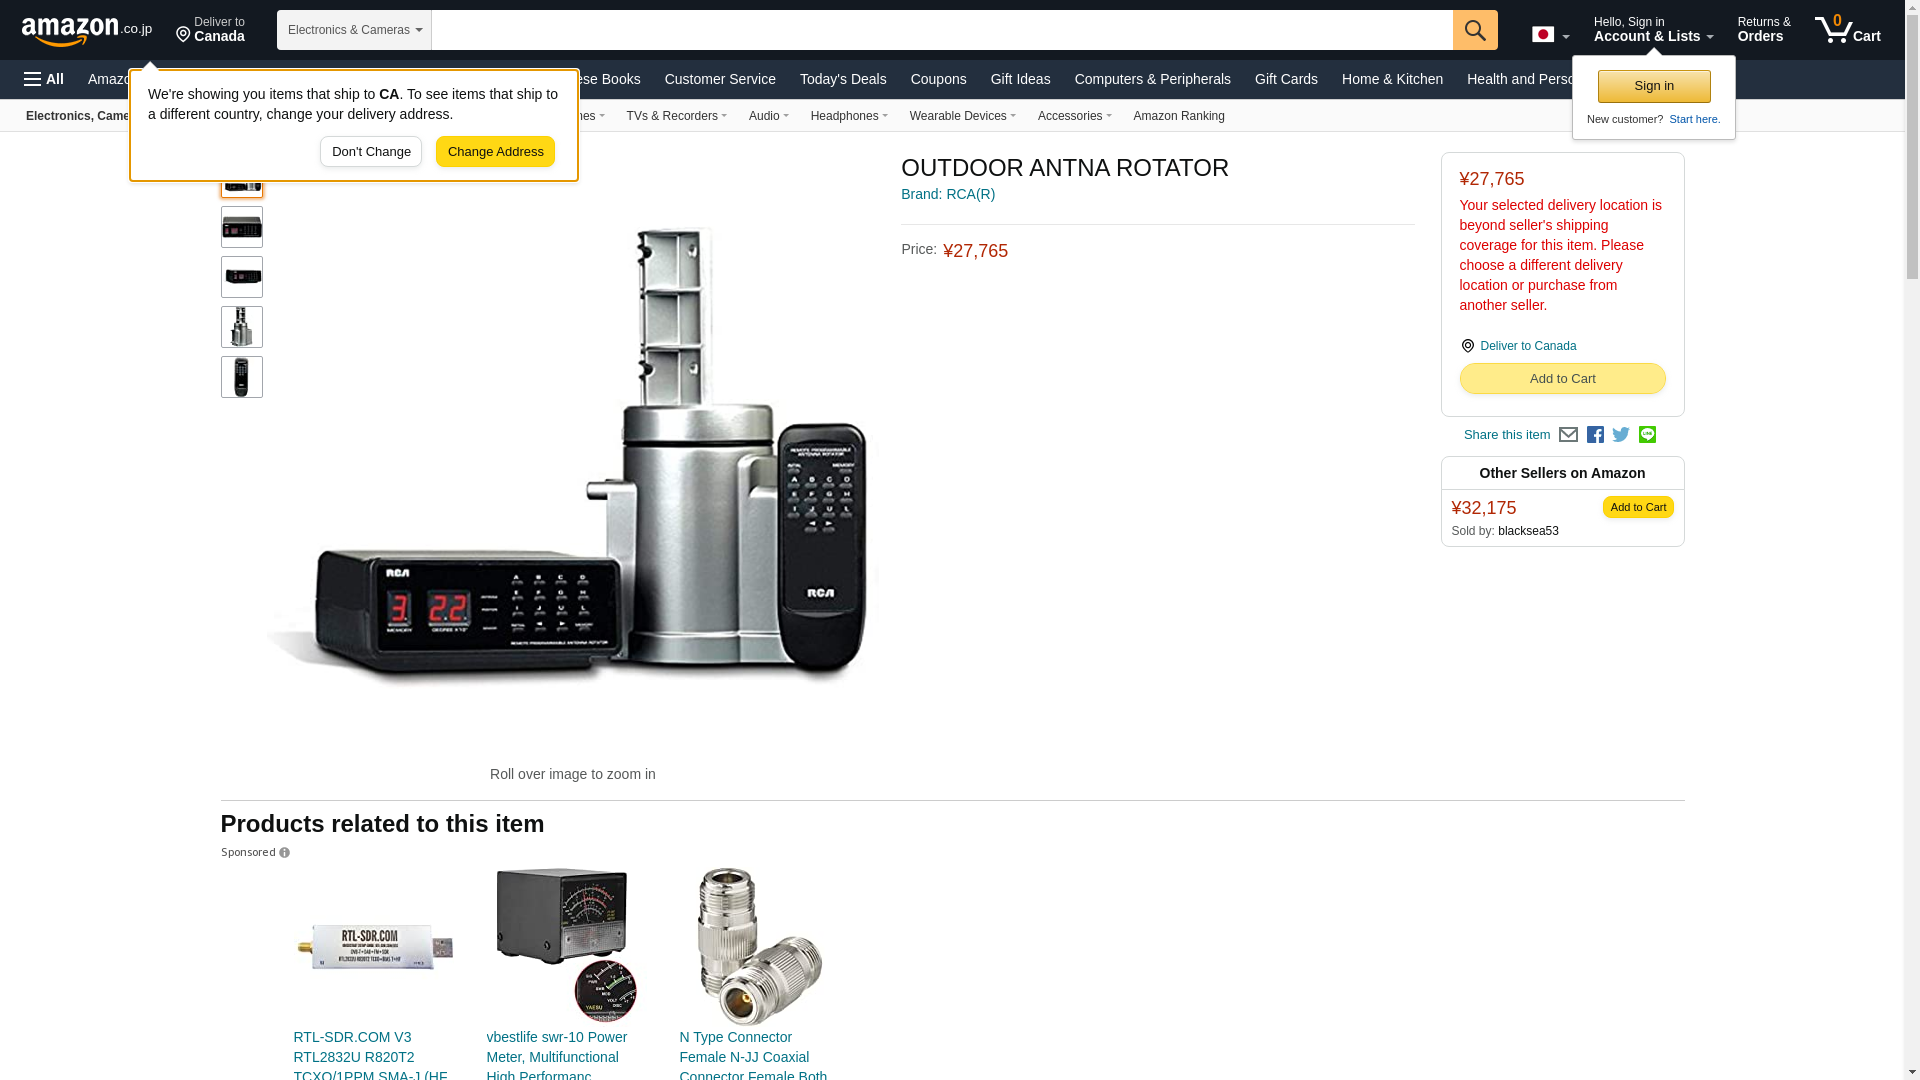
Task: Add the ¥27,765 item to cart
Action: click(x=1562, y=378)
